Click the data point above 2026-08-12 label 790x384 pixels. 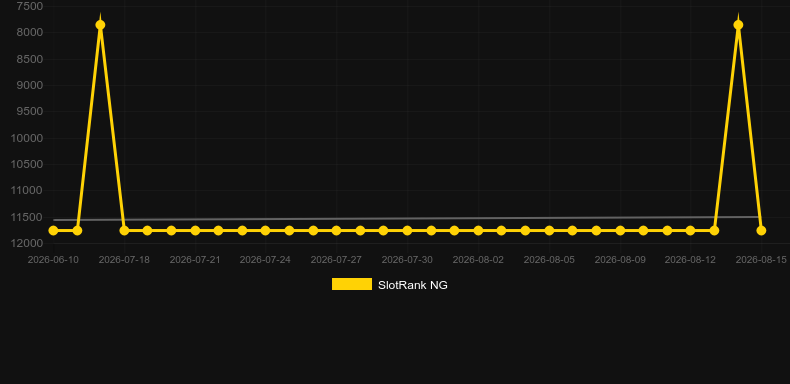tap(690, 230)
